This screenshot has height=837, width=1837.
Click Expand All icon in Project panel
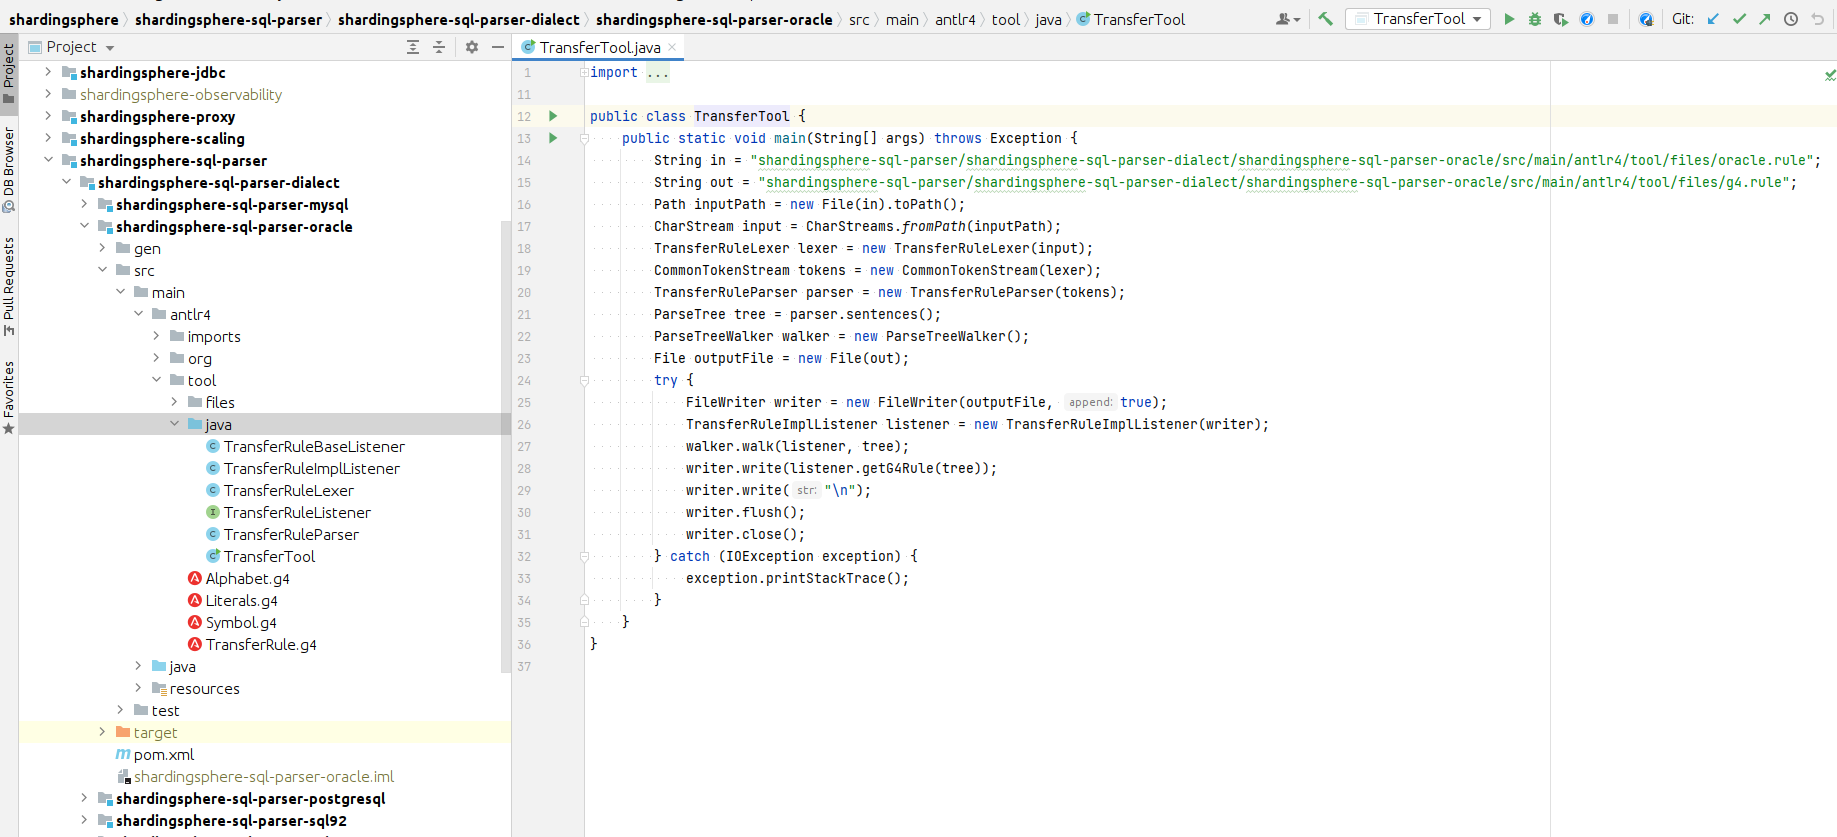[x=413, y=47]
